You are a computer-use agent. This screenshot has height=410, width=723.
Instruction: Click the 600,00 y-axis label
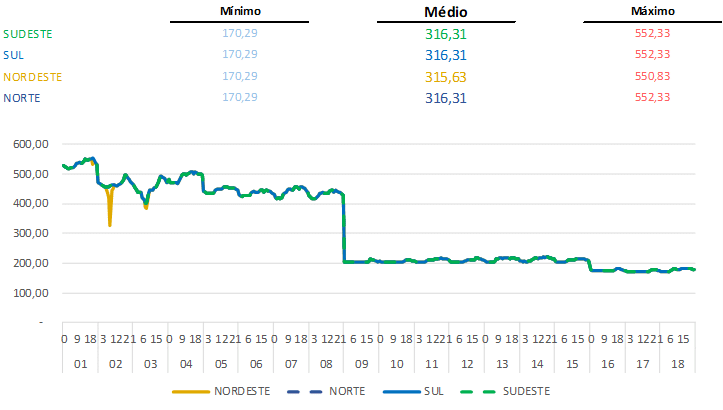click(x=31, y=143)
